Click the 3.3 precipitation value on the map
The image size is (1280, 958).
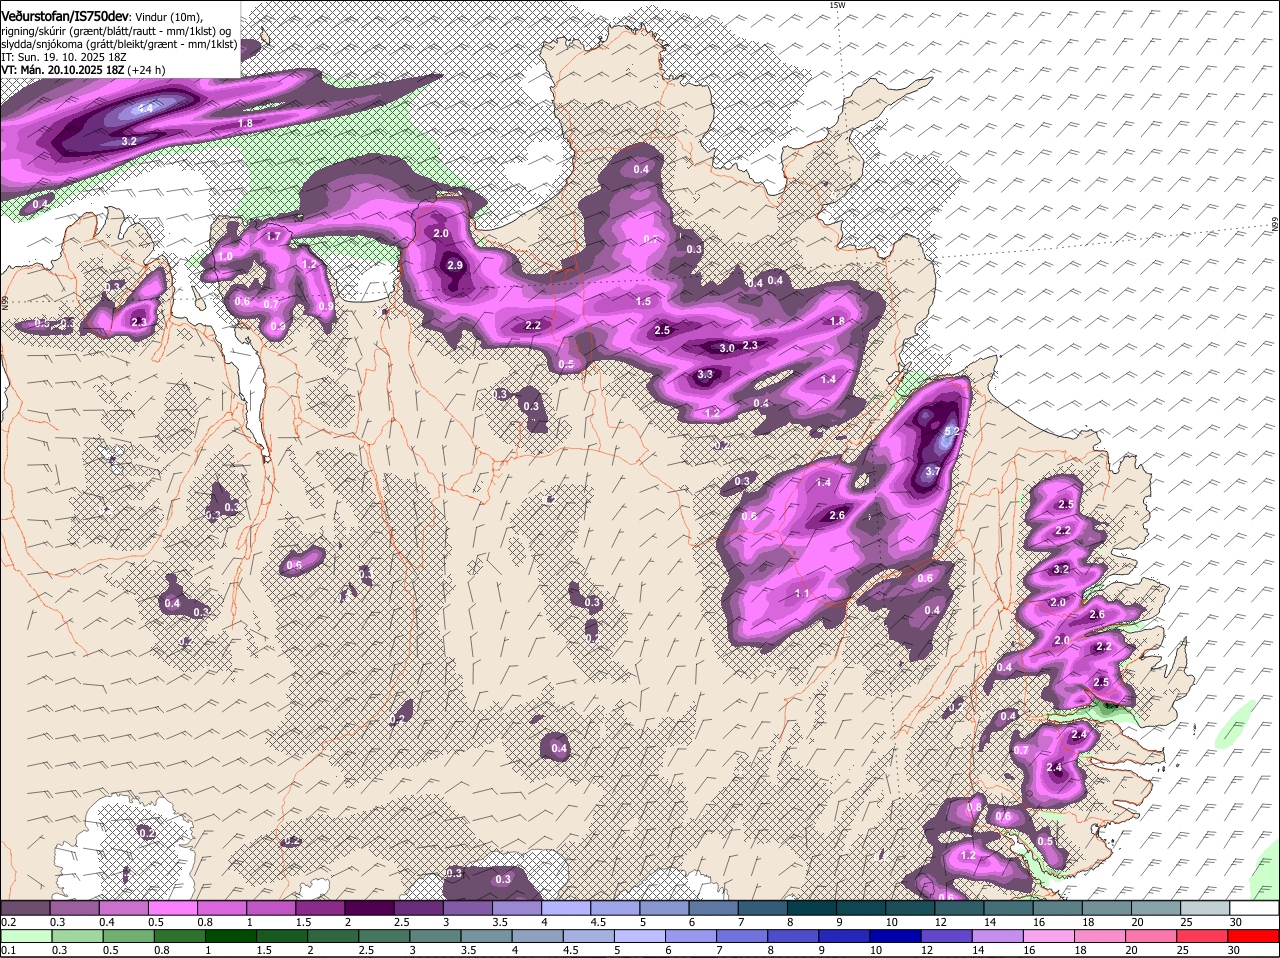point(705,374)
